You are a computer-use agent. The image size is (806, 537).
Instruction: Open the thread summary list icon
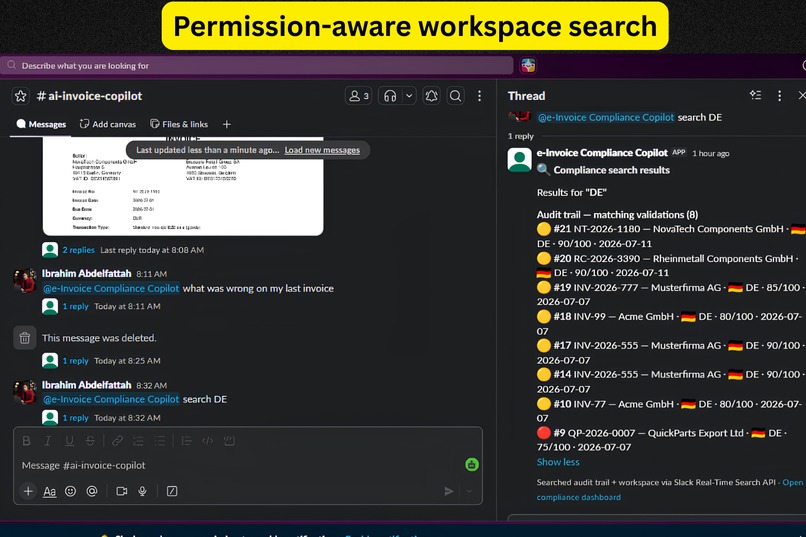756,96
